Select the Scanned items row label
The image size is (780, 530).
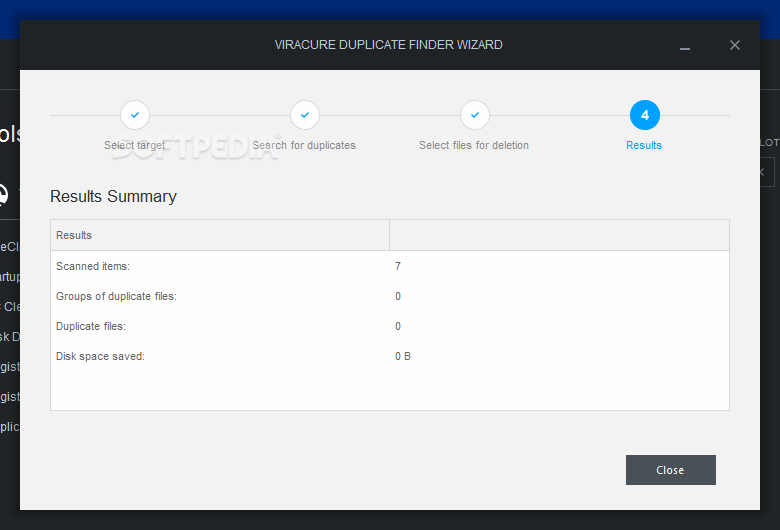[93, 266]
